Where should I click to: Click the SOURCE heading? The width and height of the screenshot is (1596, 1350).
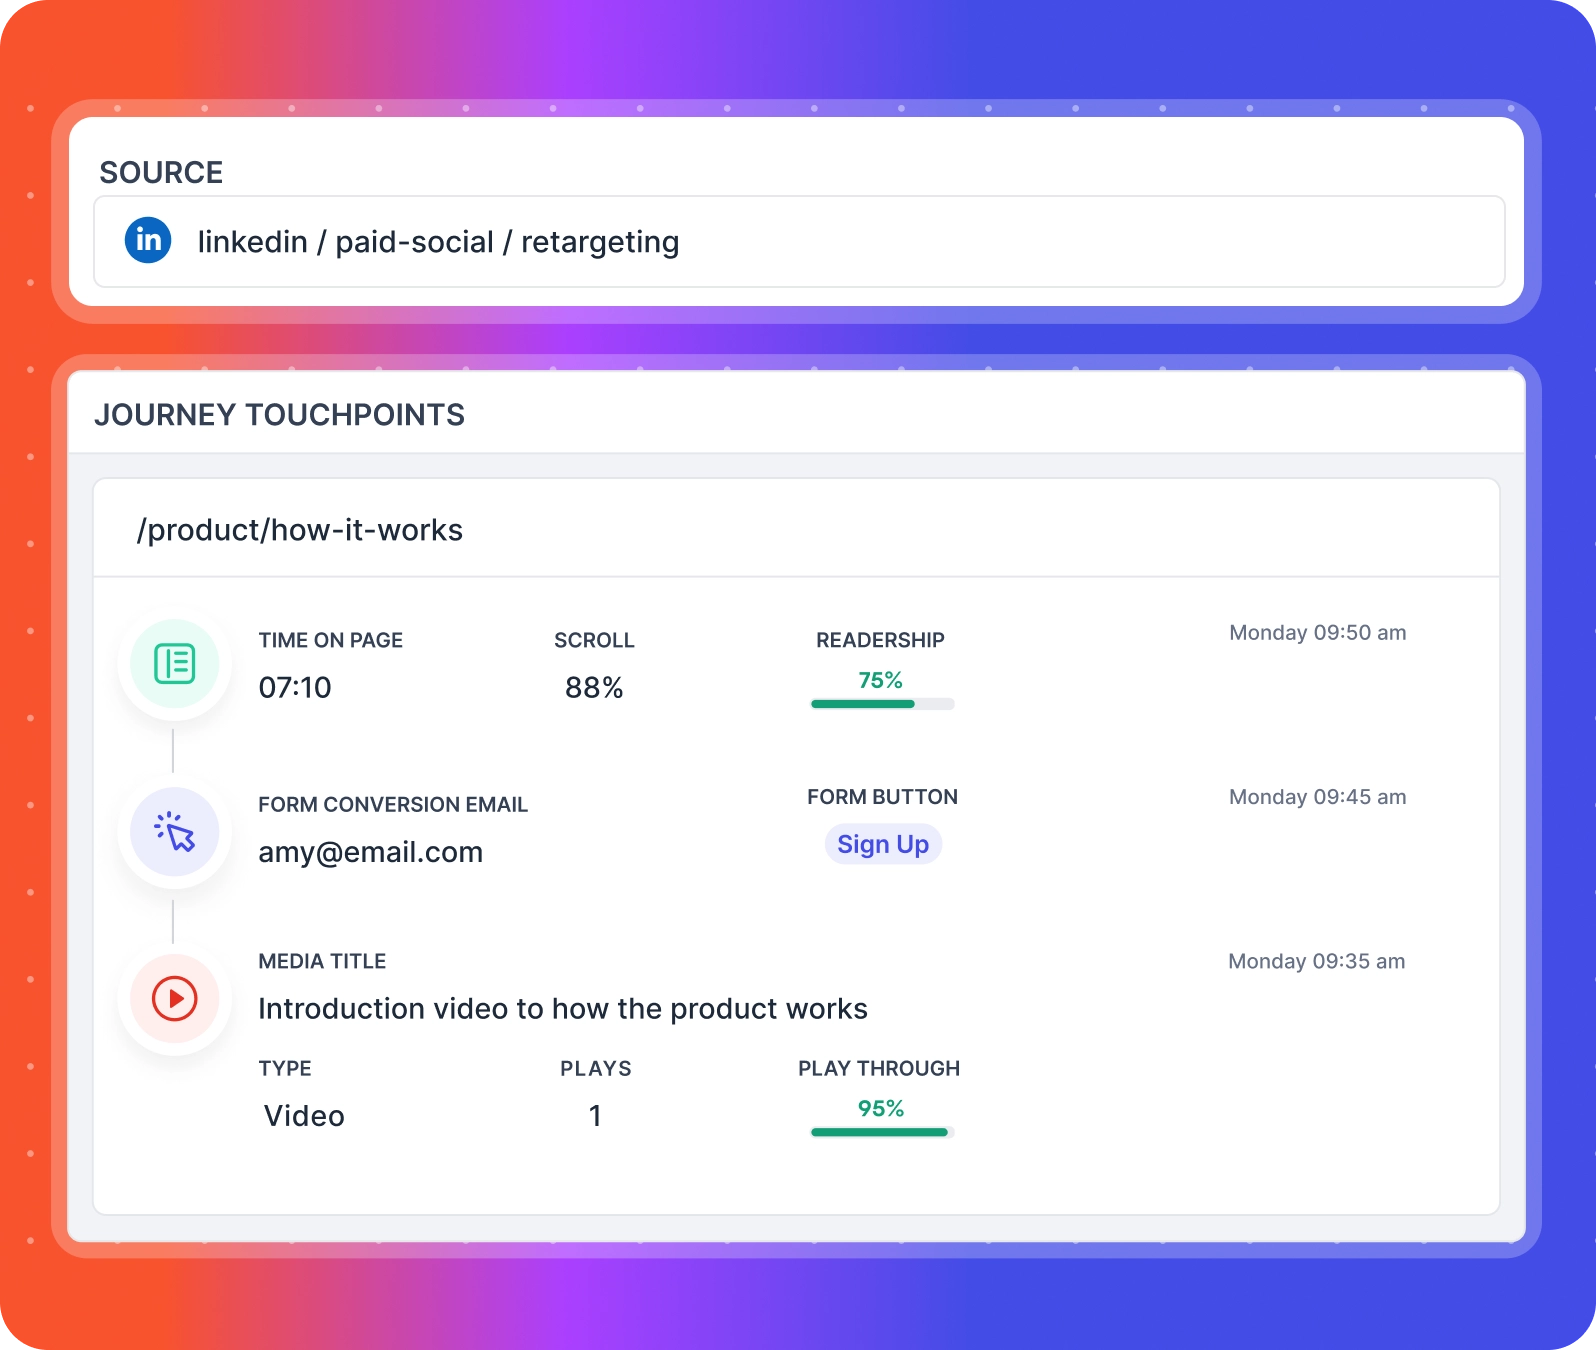point(161,172)
